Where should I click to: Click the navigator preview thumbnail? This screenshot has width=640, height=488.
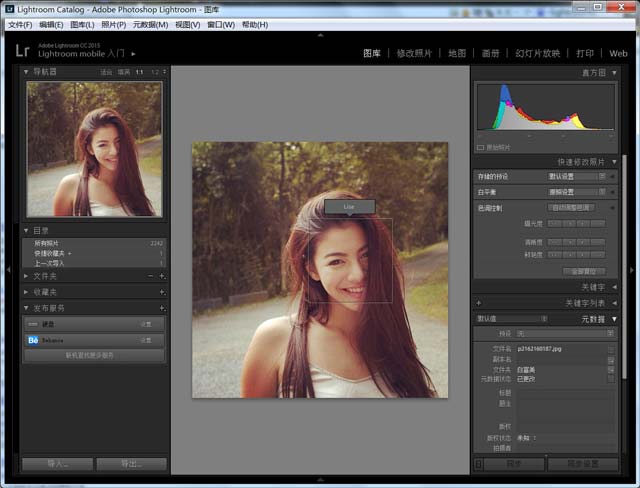coord(94,149)
